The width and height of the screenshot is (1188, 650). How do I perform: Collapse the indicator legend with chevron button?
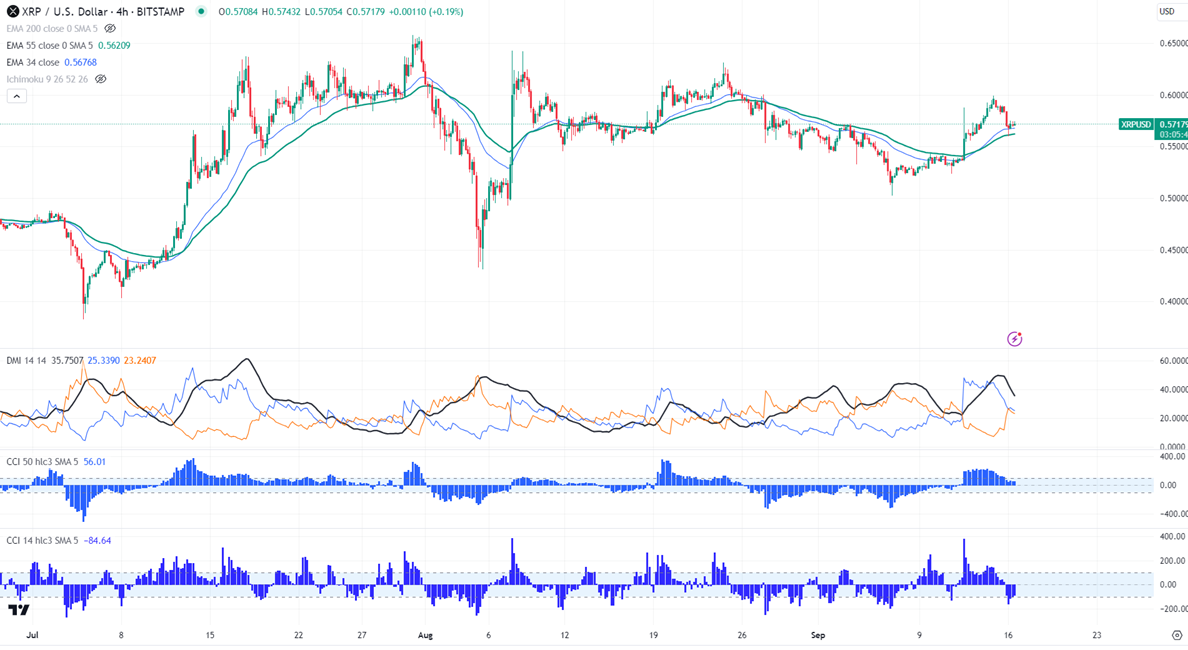[x=17, y=96]
